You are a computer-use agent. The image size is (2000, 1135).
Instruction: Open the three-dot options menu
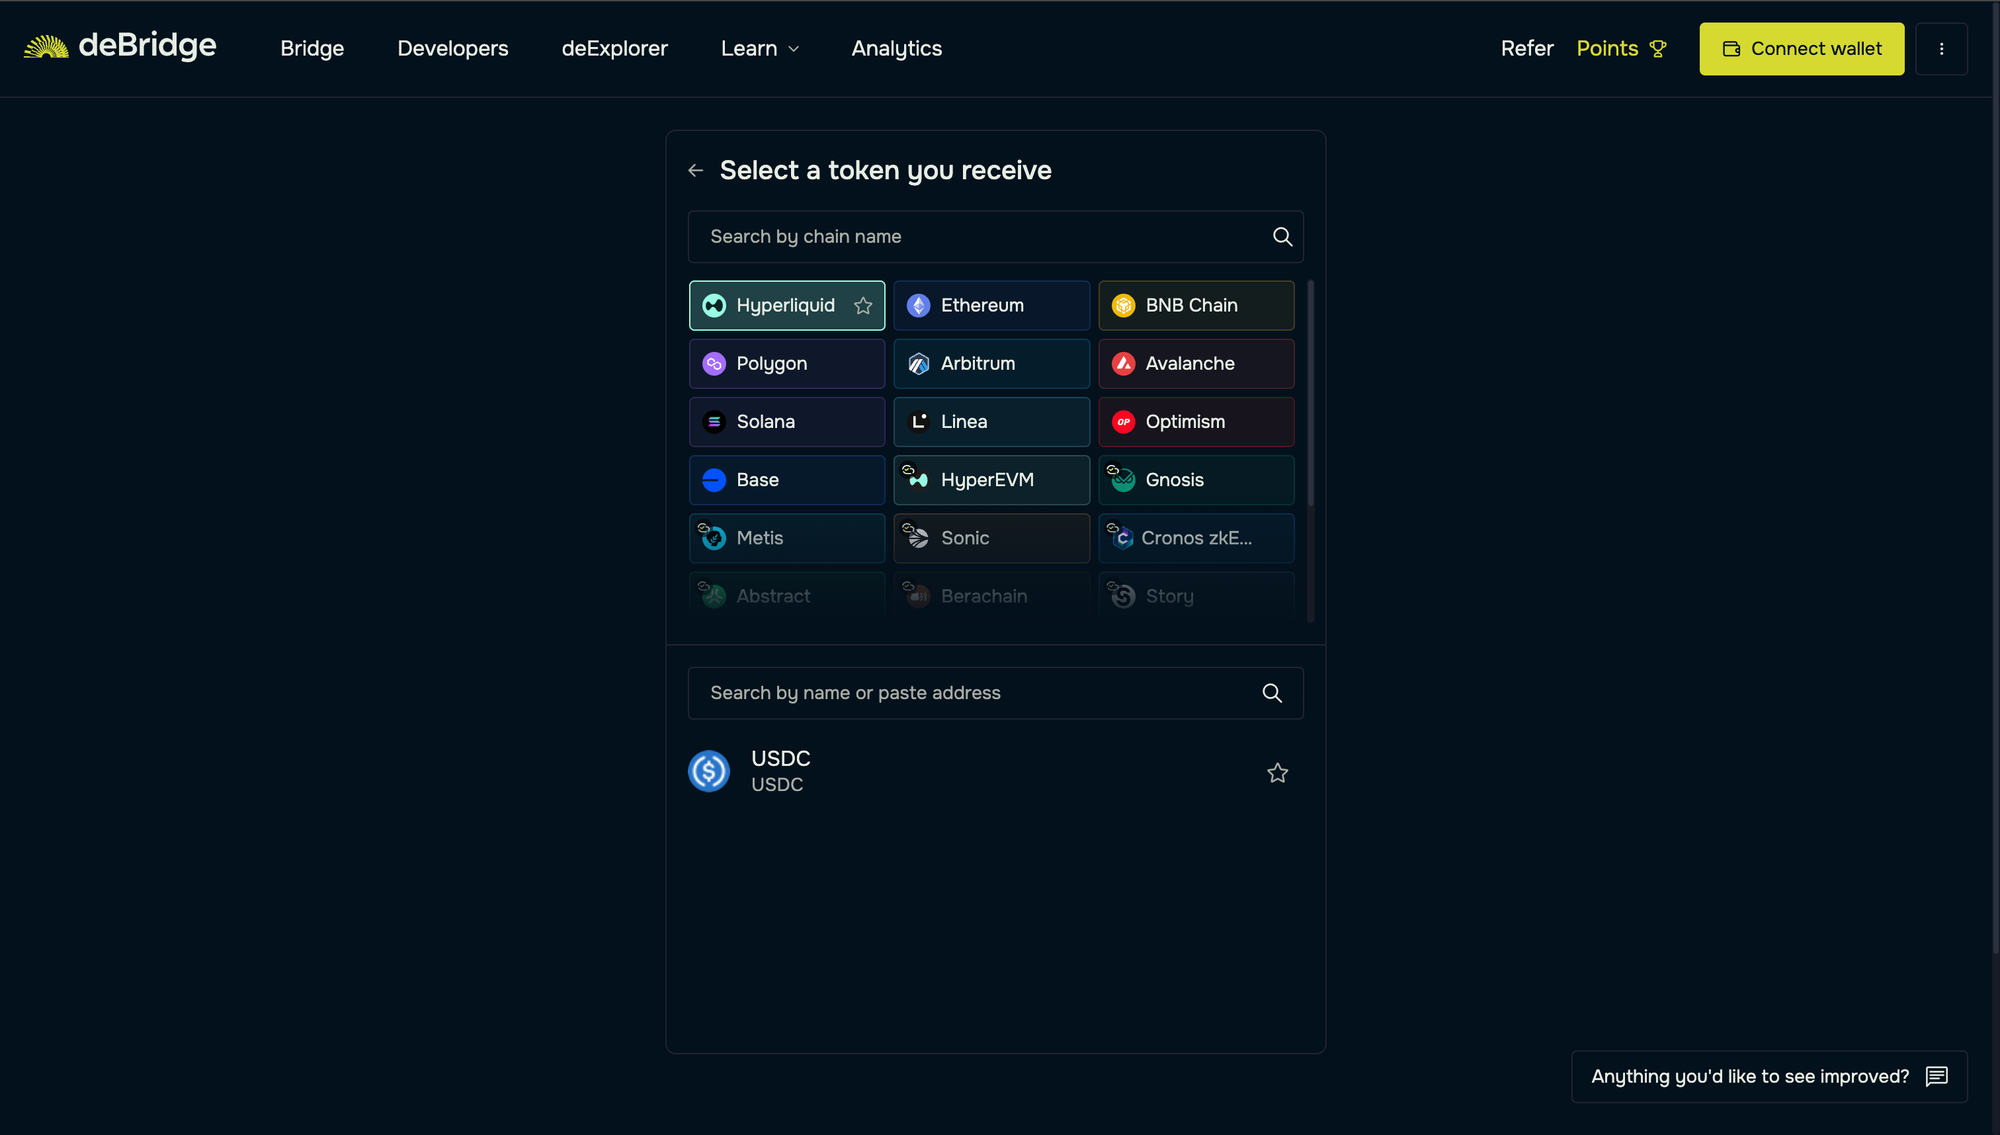[1941, 49]
